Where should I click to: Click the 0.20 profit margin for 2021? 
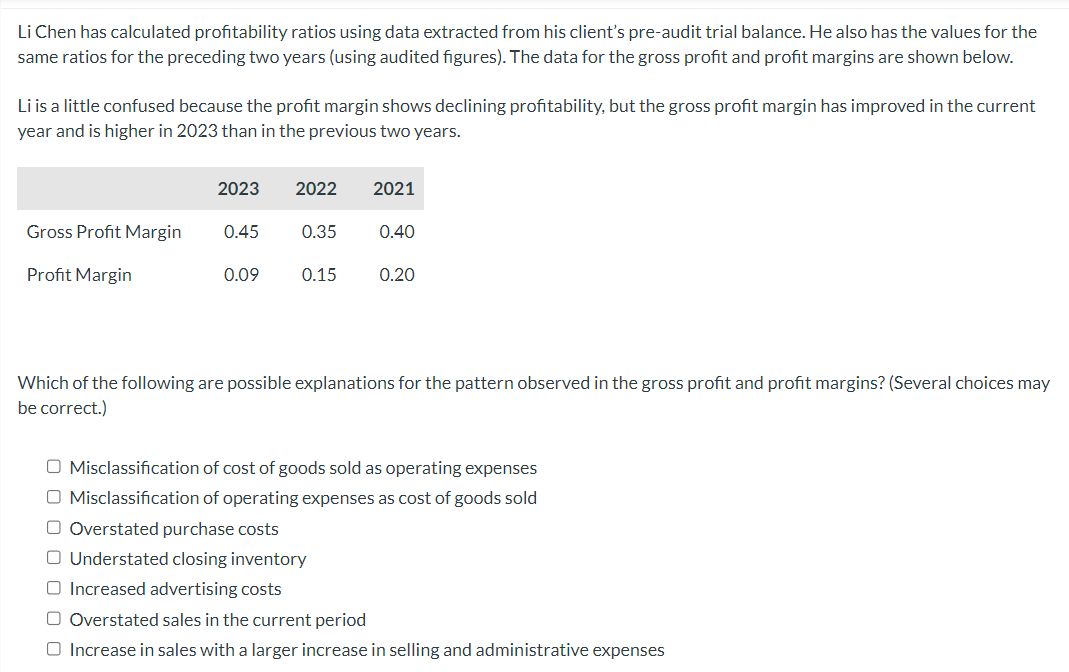(x=397, y=274)
